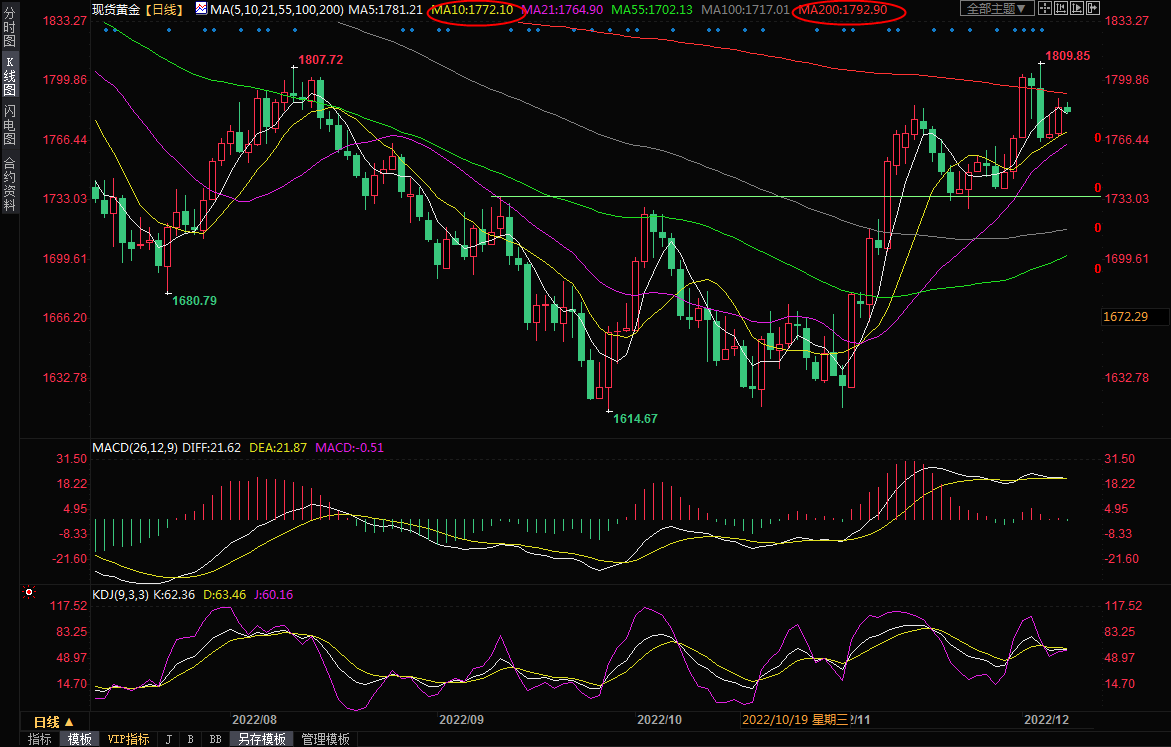Expand the 日线 period selector
The width and height of the screenshot is (1171, 747).
click(x=55, y=722)
